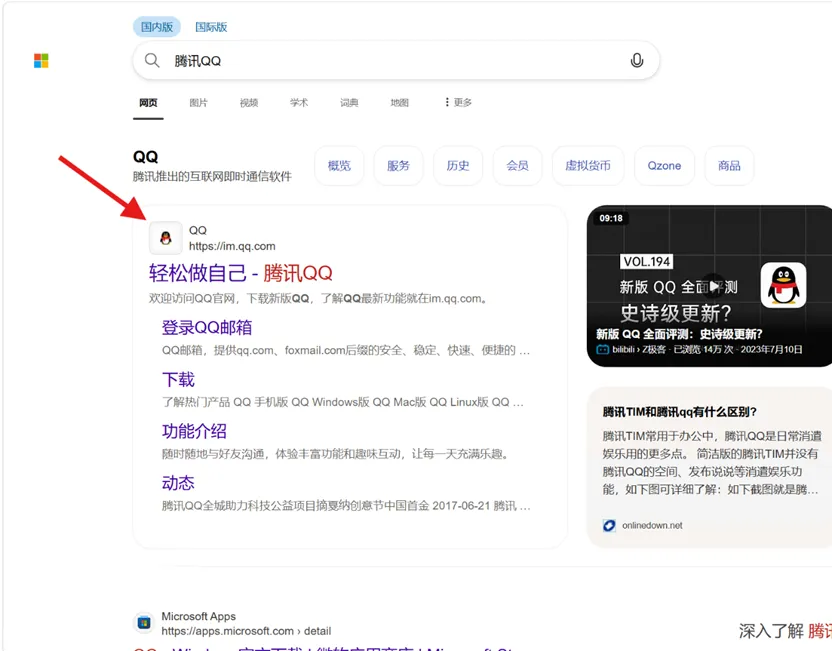The width and height of the screenshot is (832, 651).
Task: Focus the search box containing 腾讯QQ
Action: click(x=395, y=60)
